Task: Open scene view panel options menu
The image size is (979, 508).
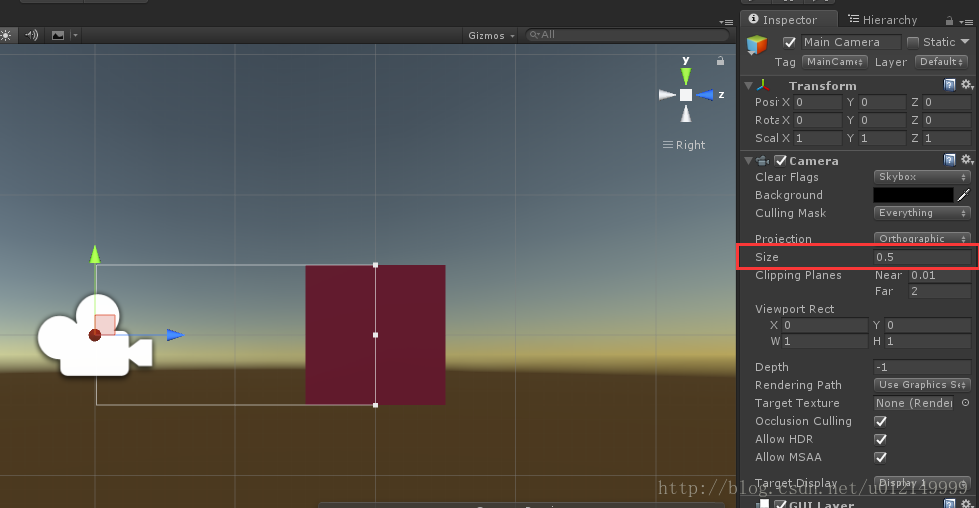Action: (x=726, y=22)
